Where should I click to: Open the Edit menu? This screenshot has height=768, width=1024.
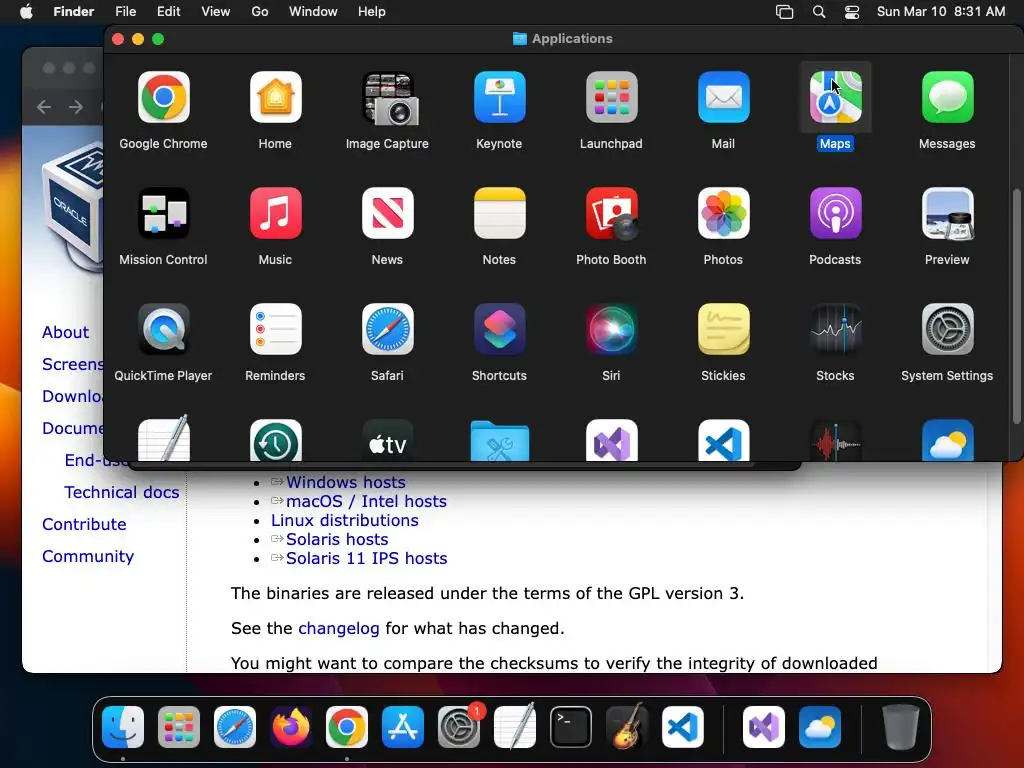click(168, 12)
